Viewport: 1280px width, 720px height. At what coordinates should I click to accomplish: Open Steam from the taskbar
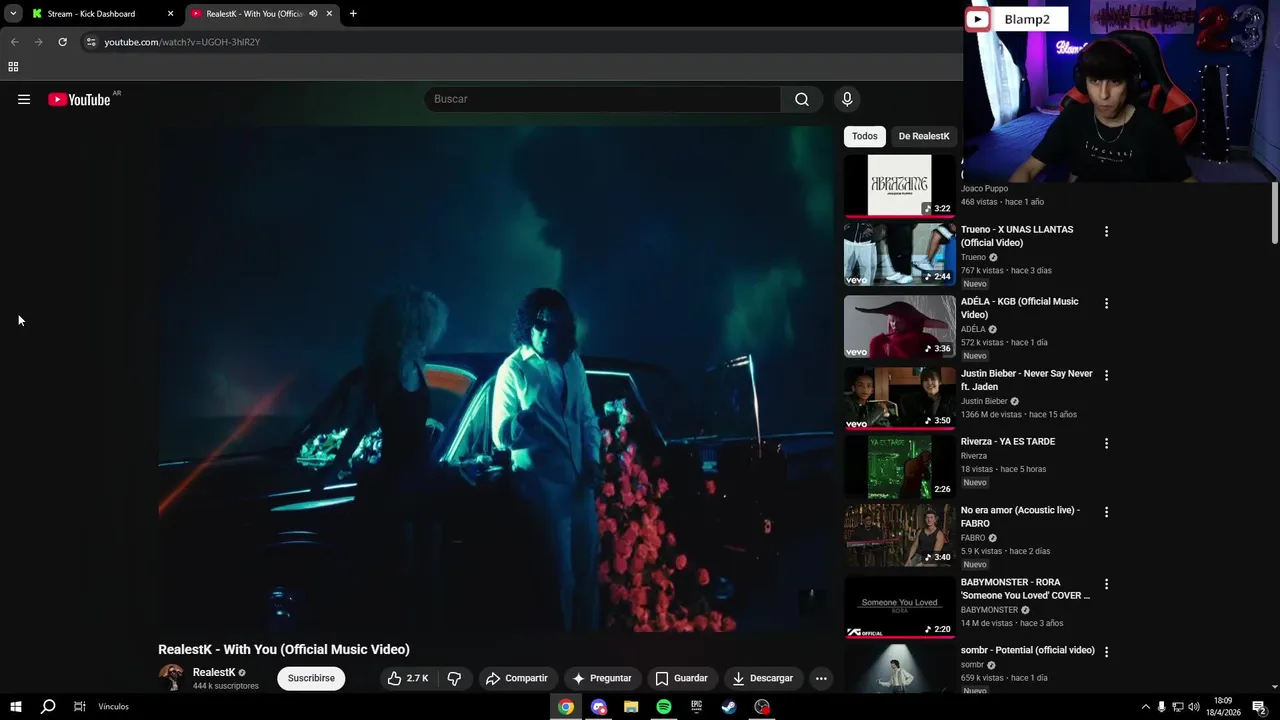[729, 707]
